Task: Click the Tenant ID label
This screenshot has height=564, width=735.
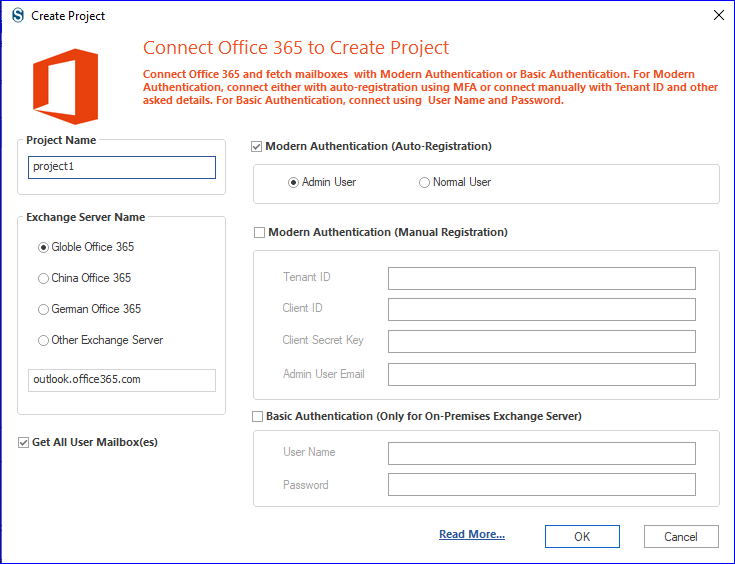Action: [307, 277]
